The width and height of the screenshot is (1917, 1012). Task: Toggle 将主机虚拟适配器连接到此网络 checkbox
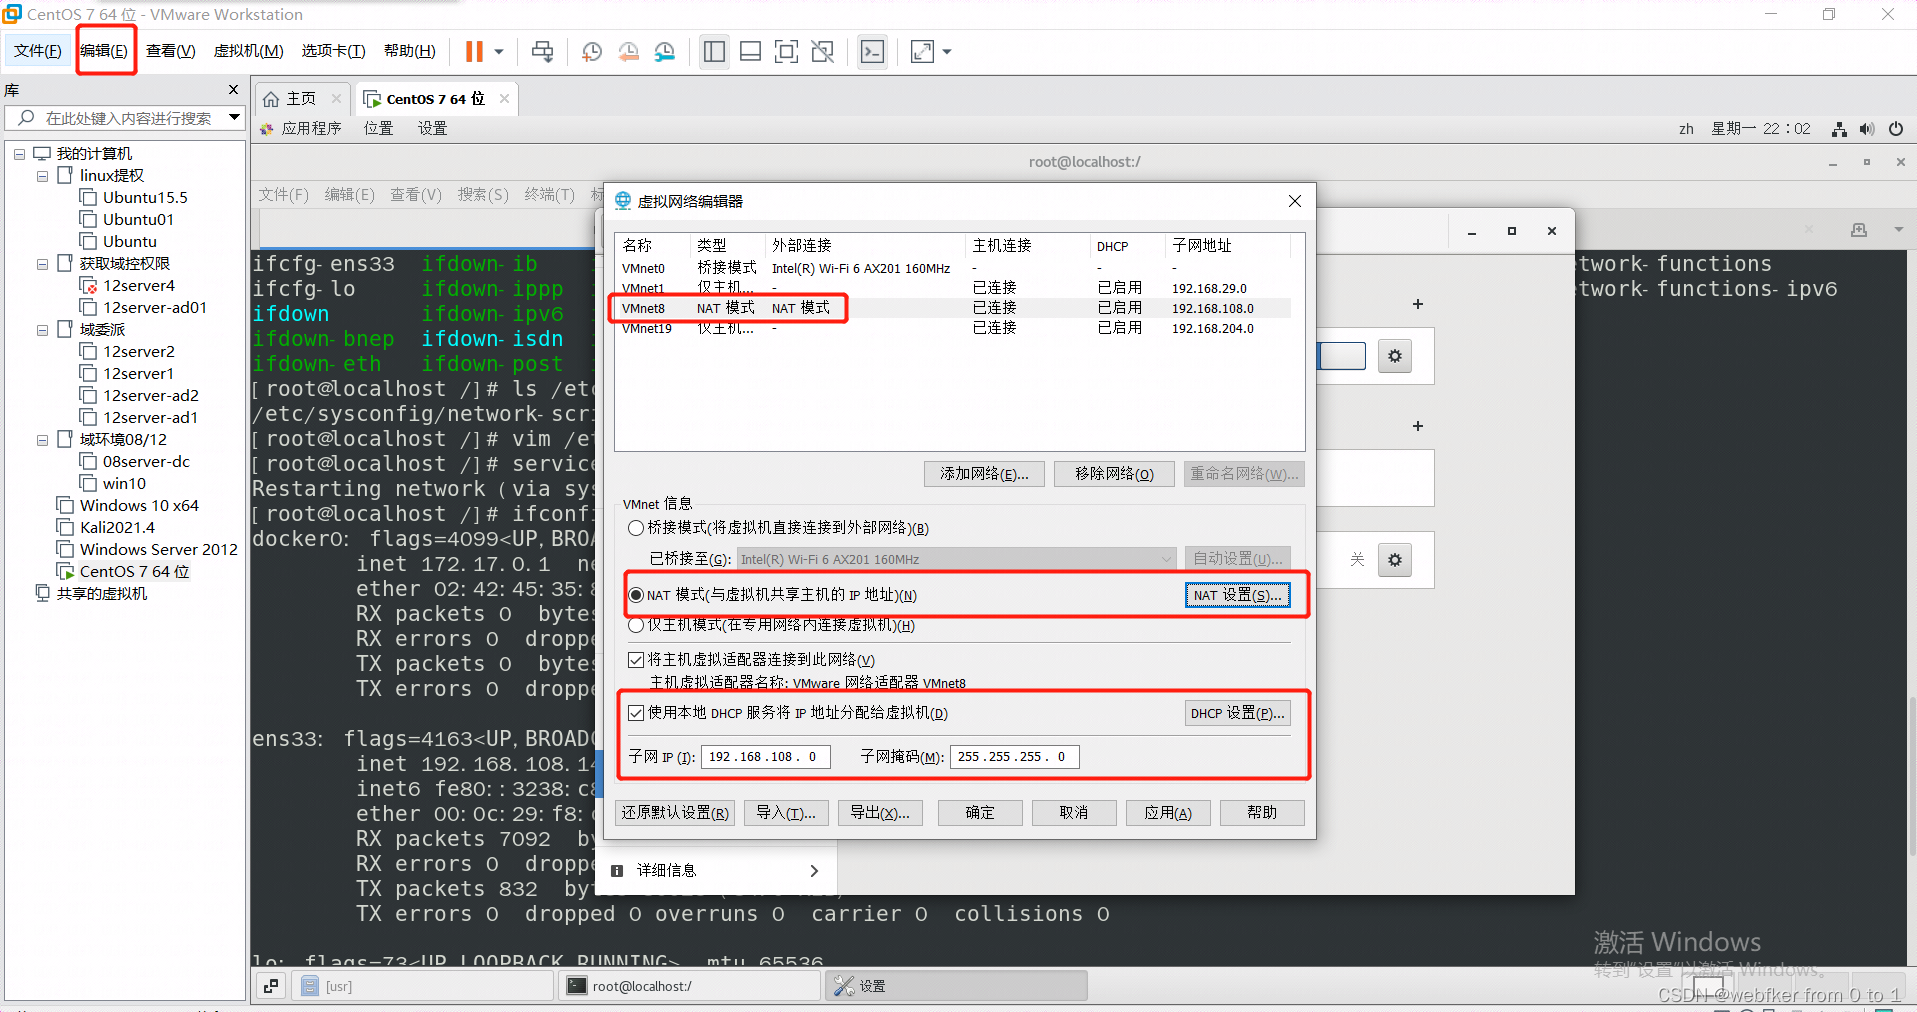pyautogui.click(x=636, y=660)
